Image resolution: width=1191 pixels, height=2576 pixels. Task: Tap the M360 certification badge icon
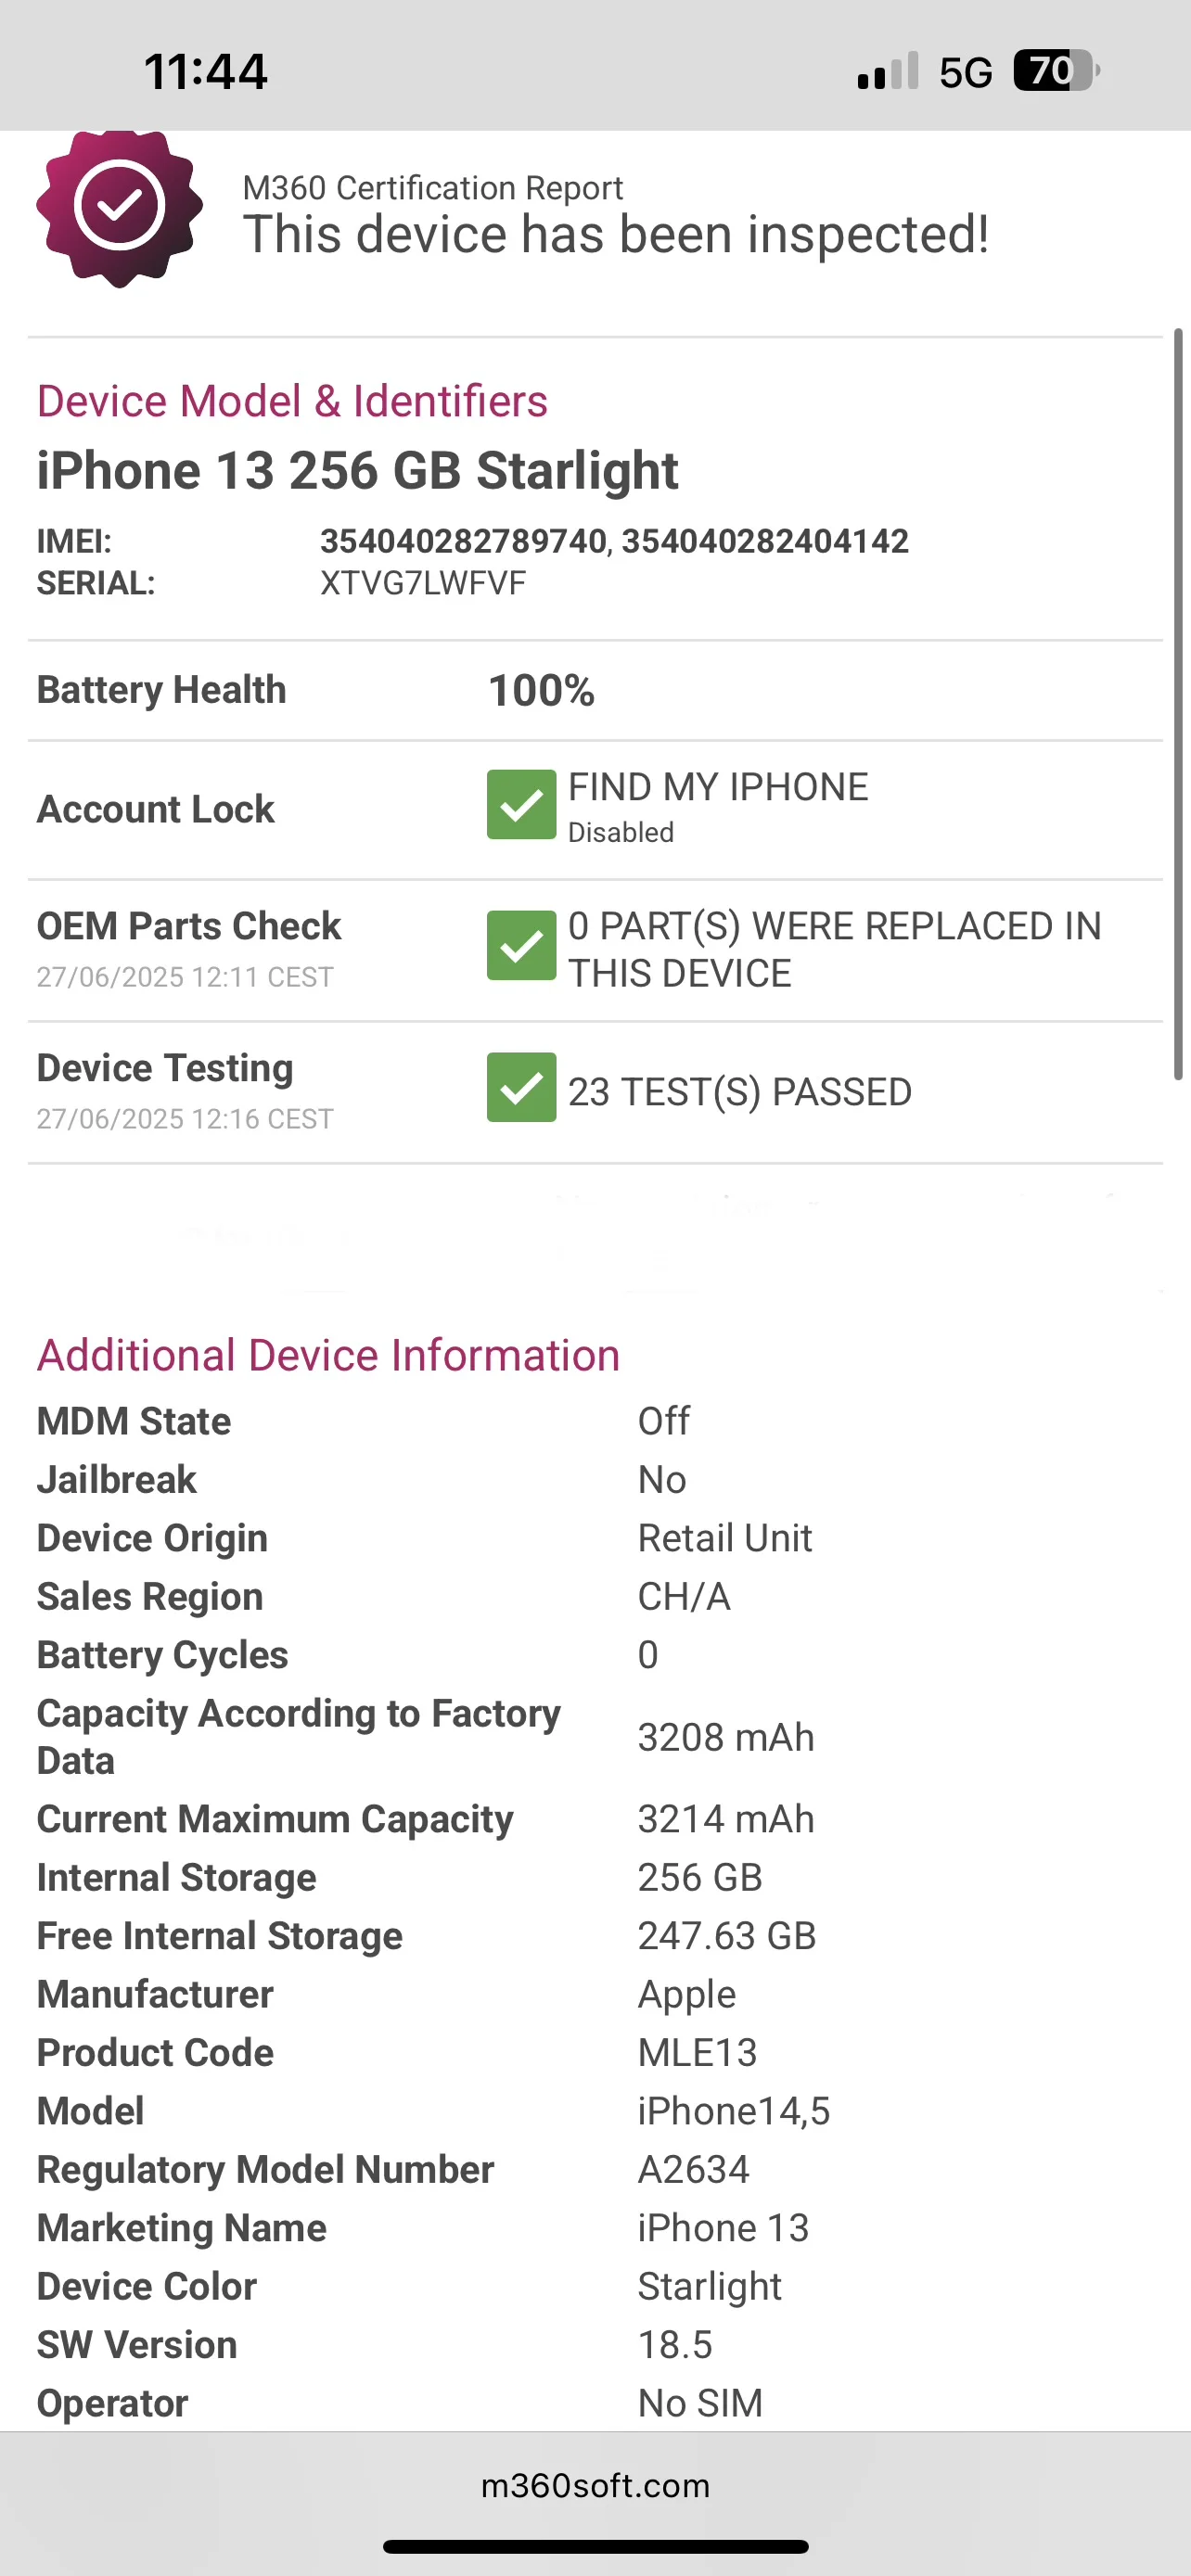tap(119, 207)
